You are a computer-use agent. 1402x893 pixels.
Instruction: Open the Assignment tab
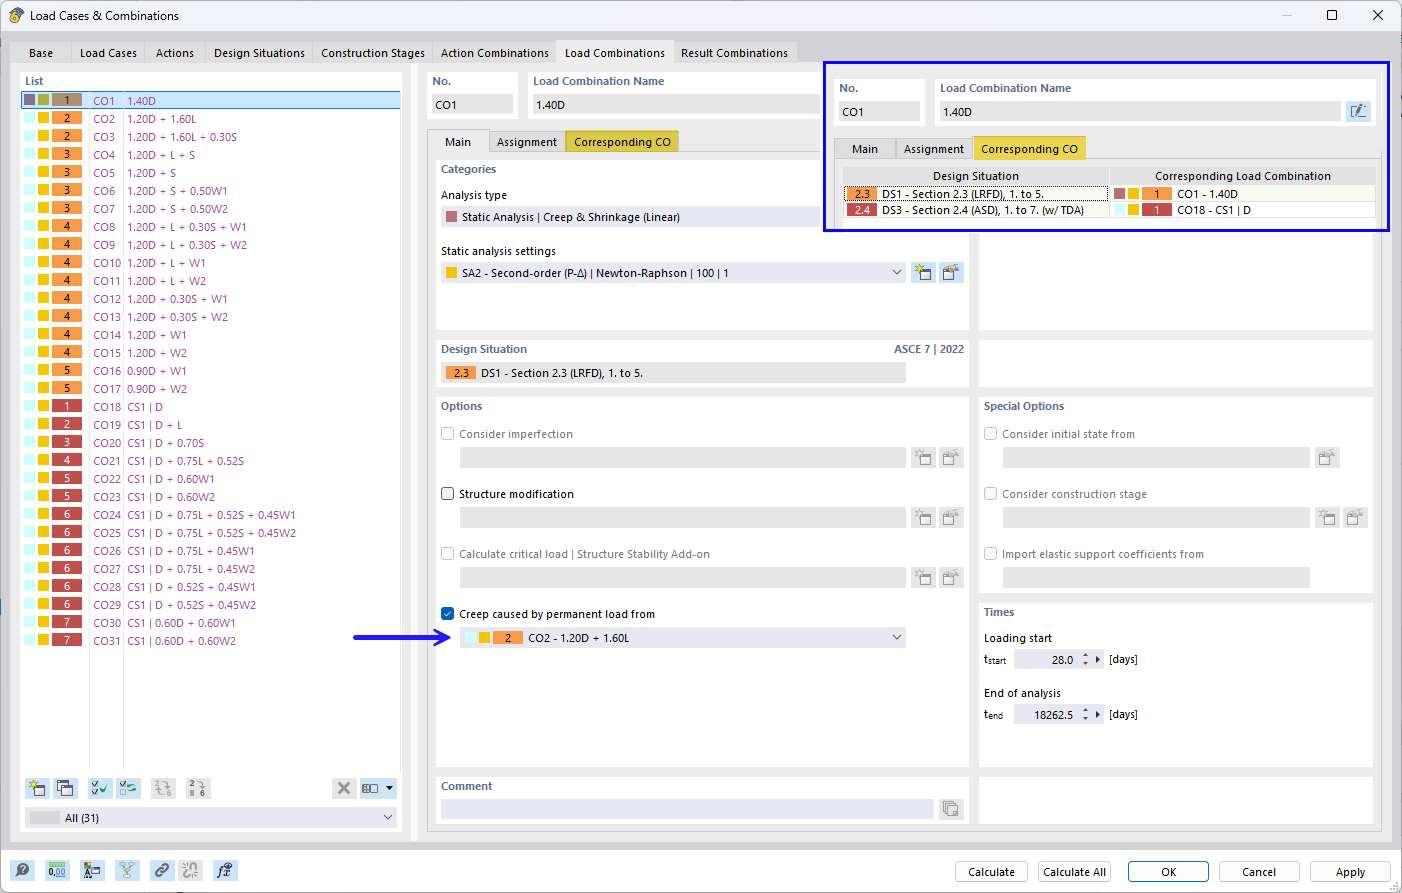527,141
